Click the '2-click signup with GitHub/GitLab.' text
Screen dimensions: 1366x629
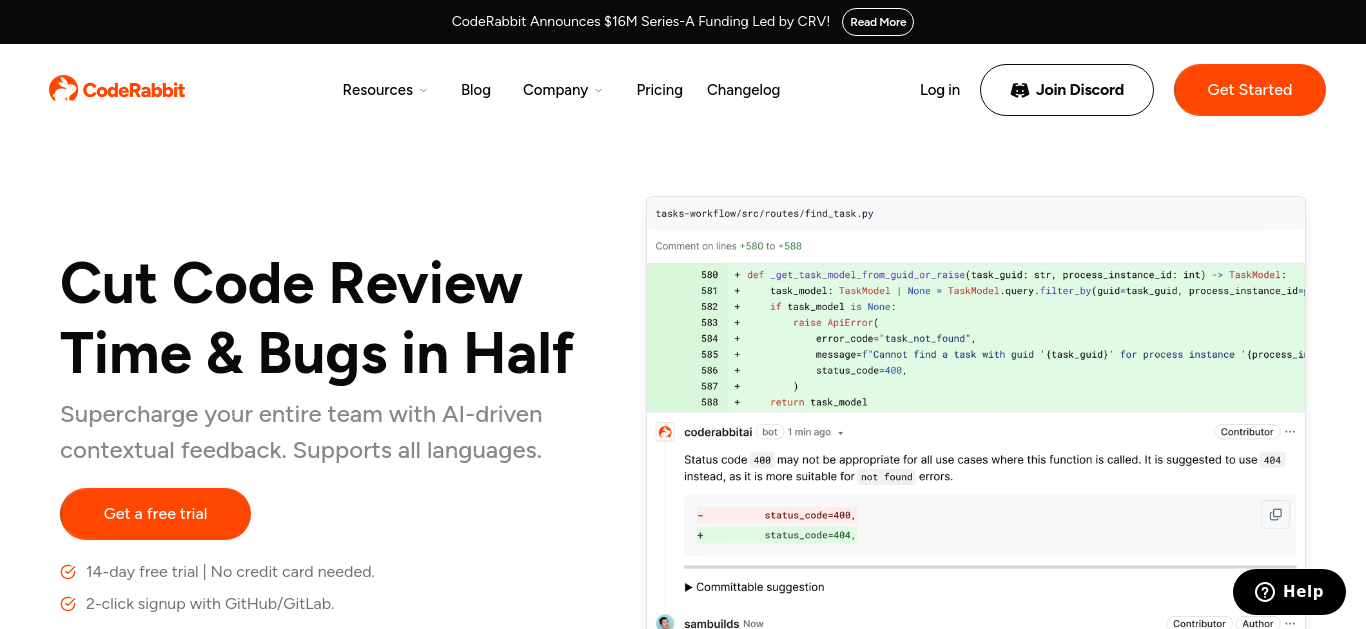pyautogui.click(x=210, y=604)
